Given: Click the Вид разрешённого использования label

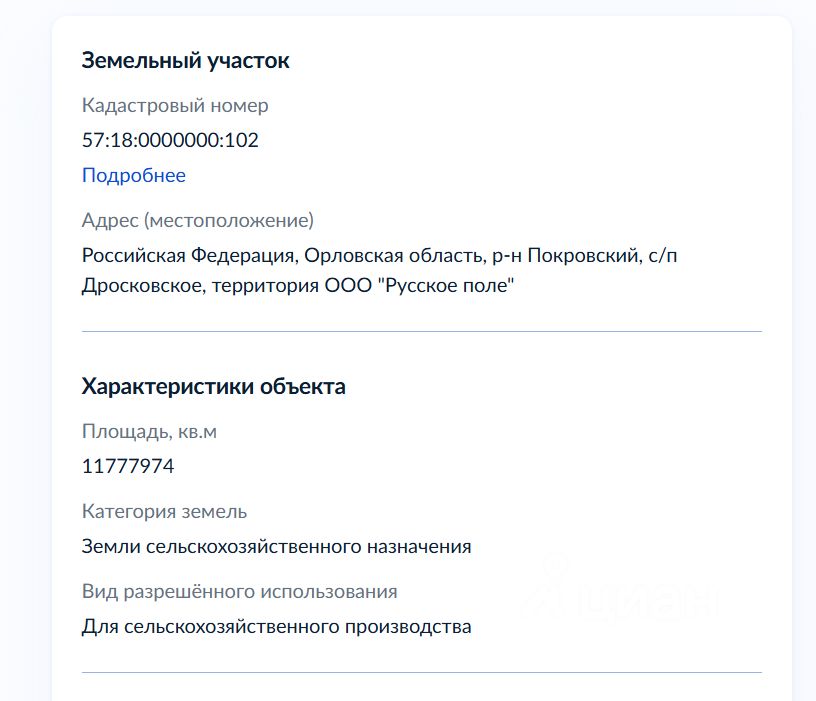Looking at the screenshot, I should (x=239, y=592).
